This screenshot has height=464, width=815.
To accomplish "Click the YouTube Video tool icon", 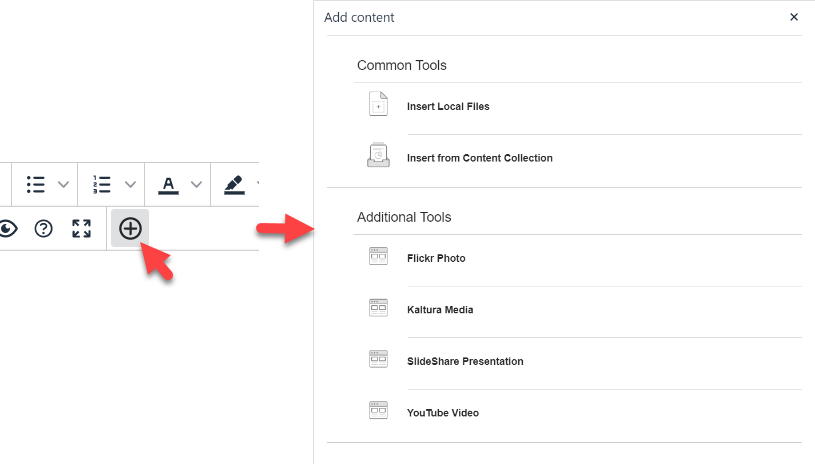I will tap(378, 412).
